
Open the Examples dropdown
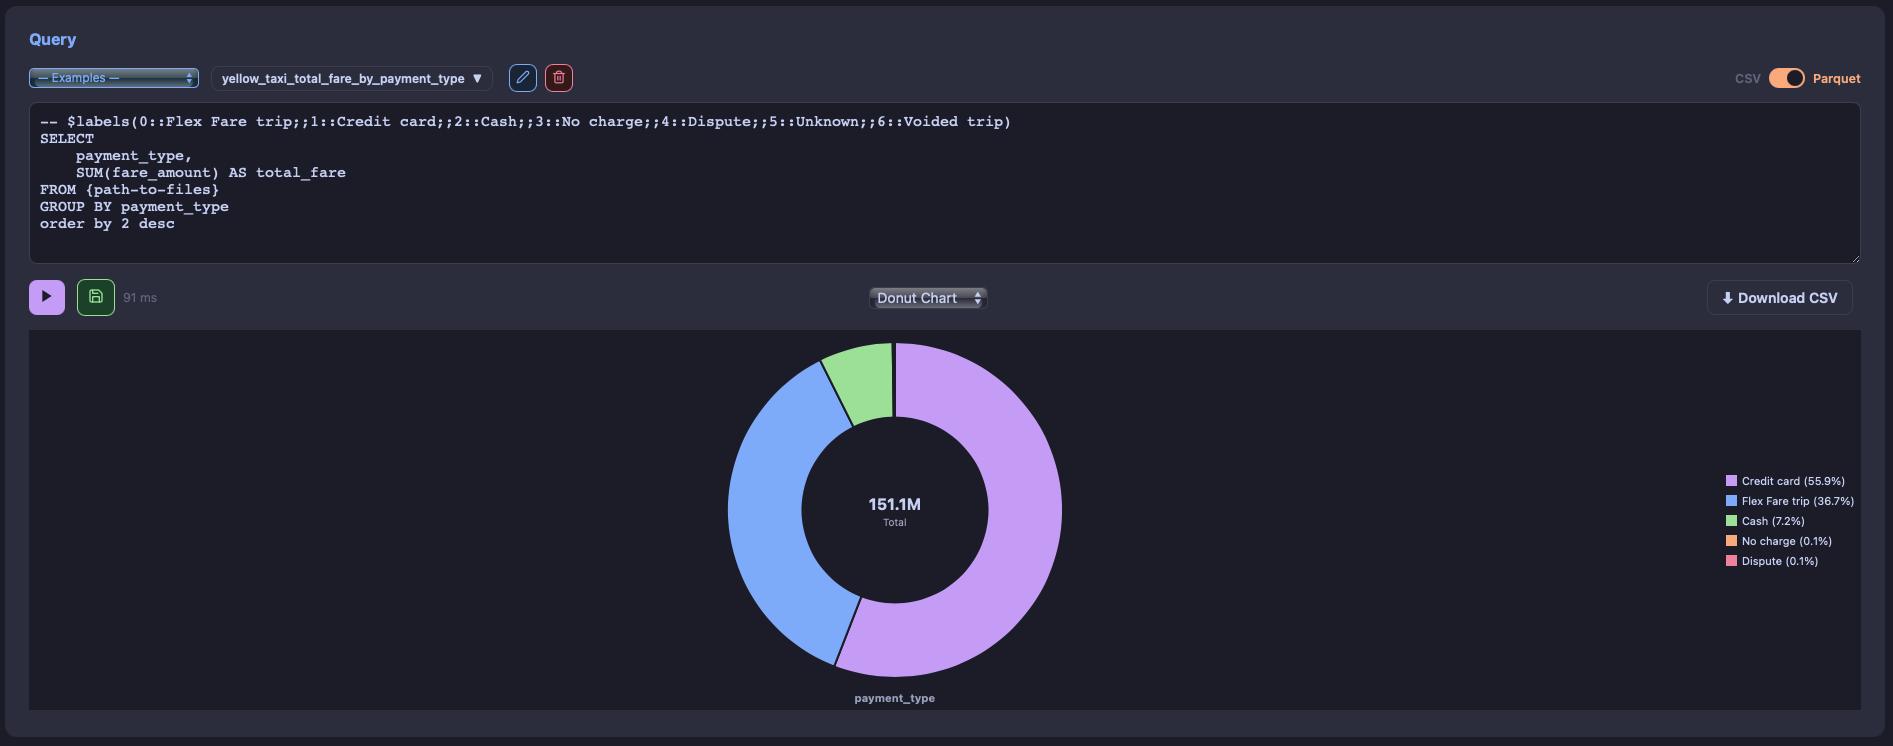coord(114,78)
